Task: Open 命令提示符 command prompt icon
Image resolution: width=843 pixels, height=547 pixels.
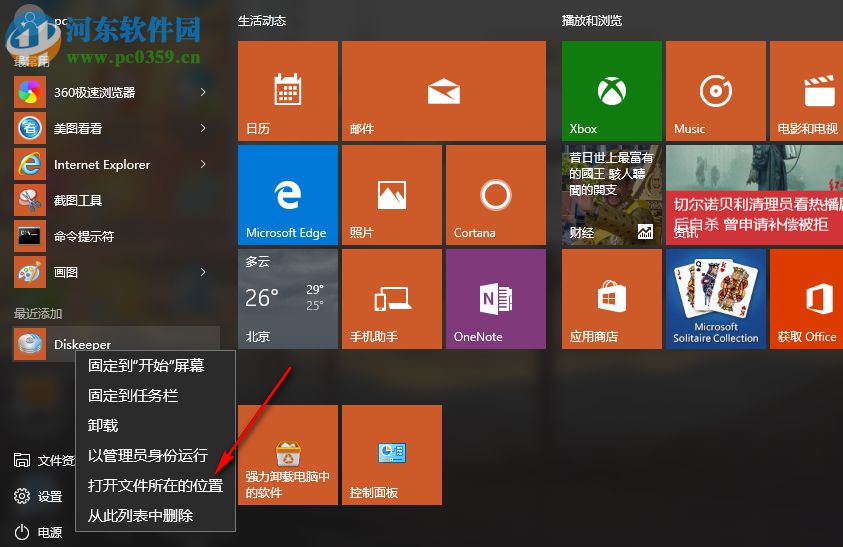Action: 30,236
